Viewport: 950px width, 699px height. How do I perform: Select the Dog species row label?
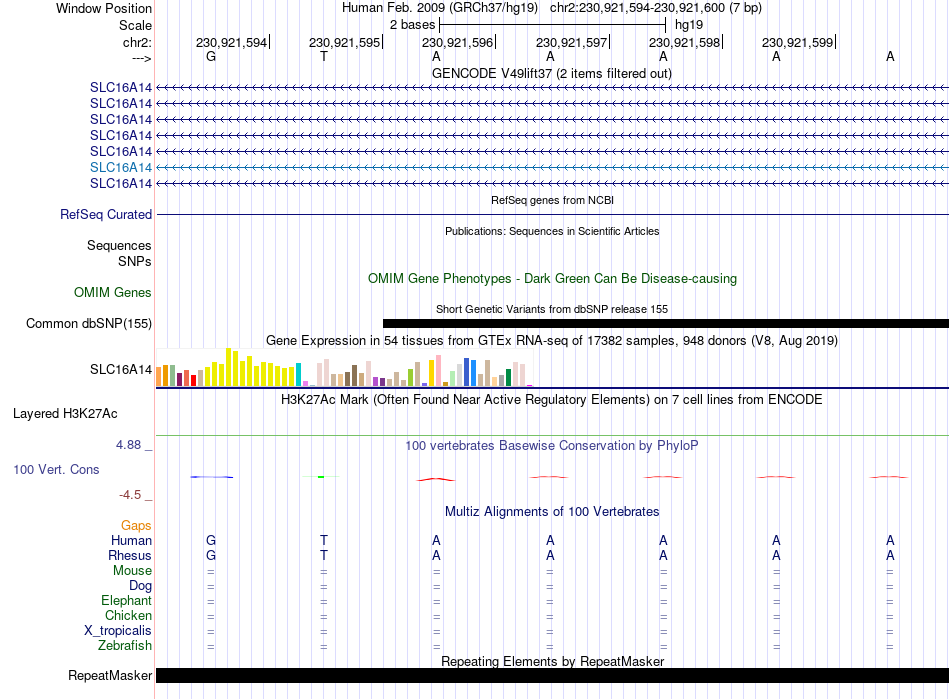coord(141,586)
